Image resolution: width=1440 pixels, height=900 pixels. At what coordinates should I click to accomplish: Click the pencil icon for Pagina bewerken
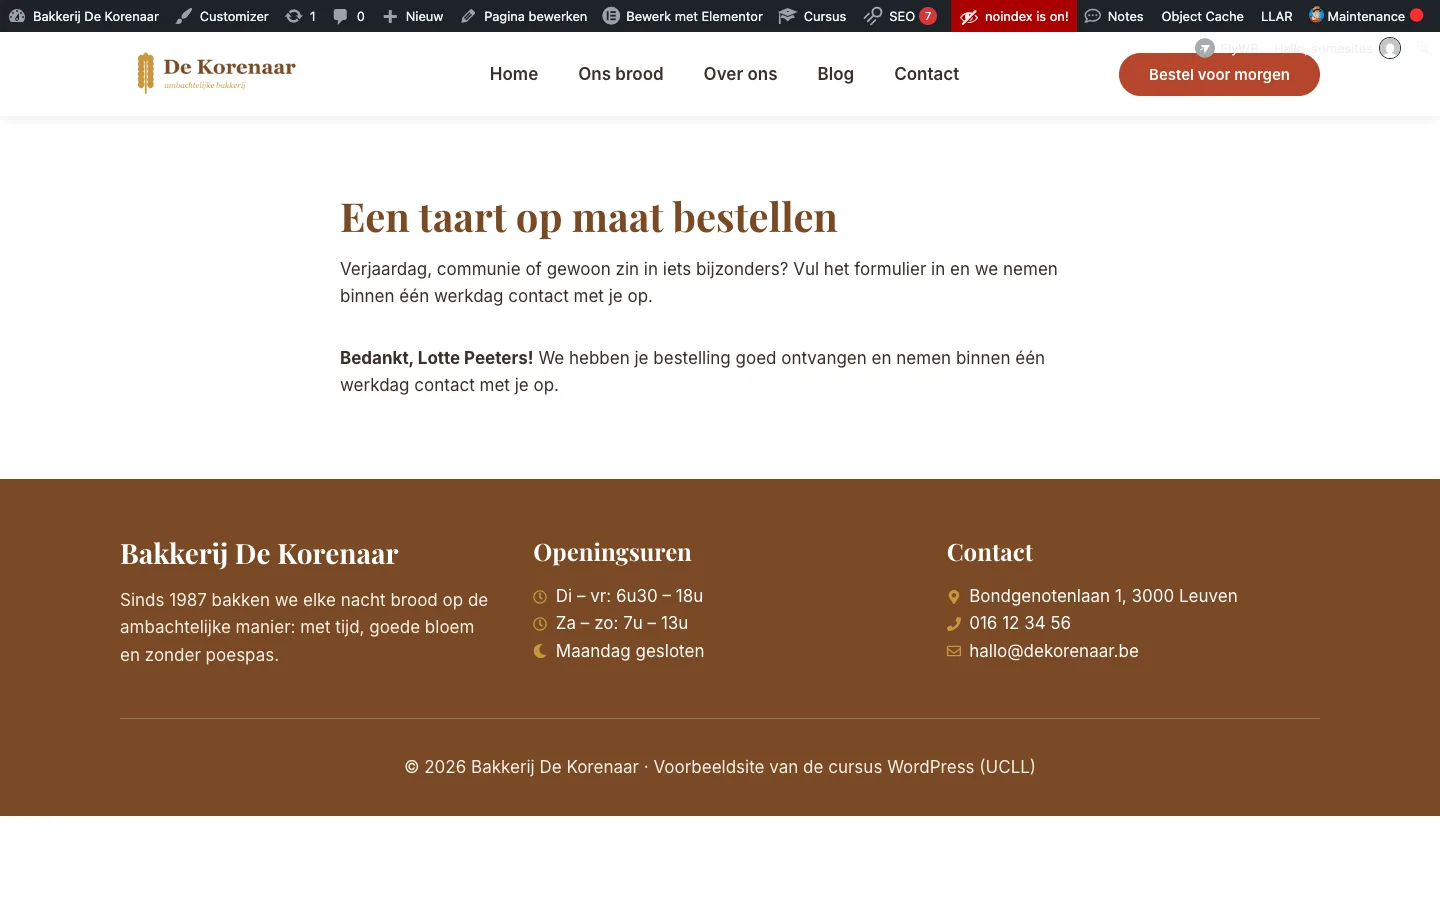468,16
